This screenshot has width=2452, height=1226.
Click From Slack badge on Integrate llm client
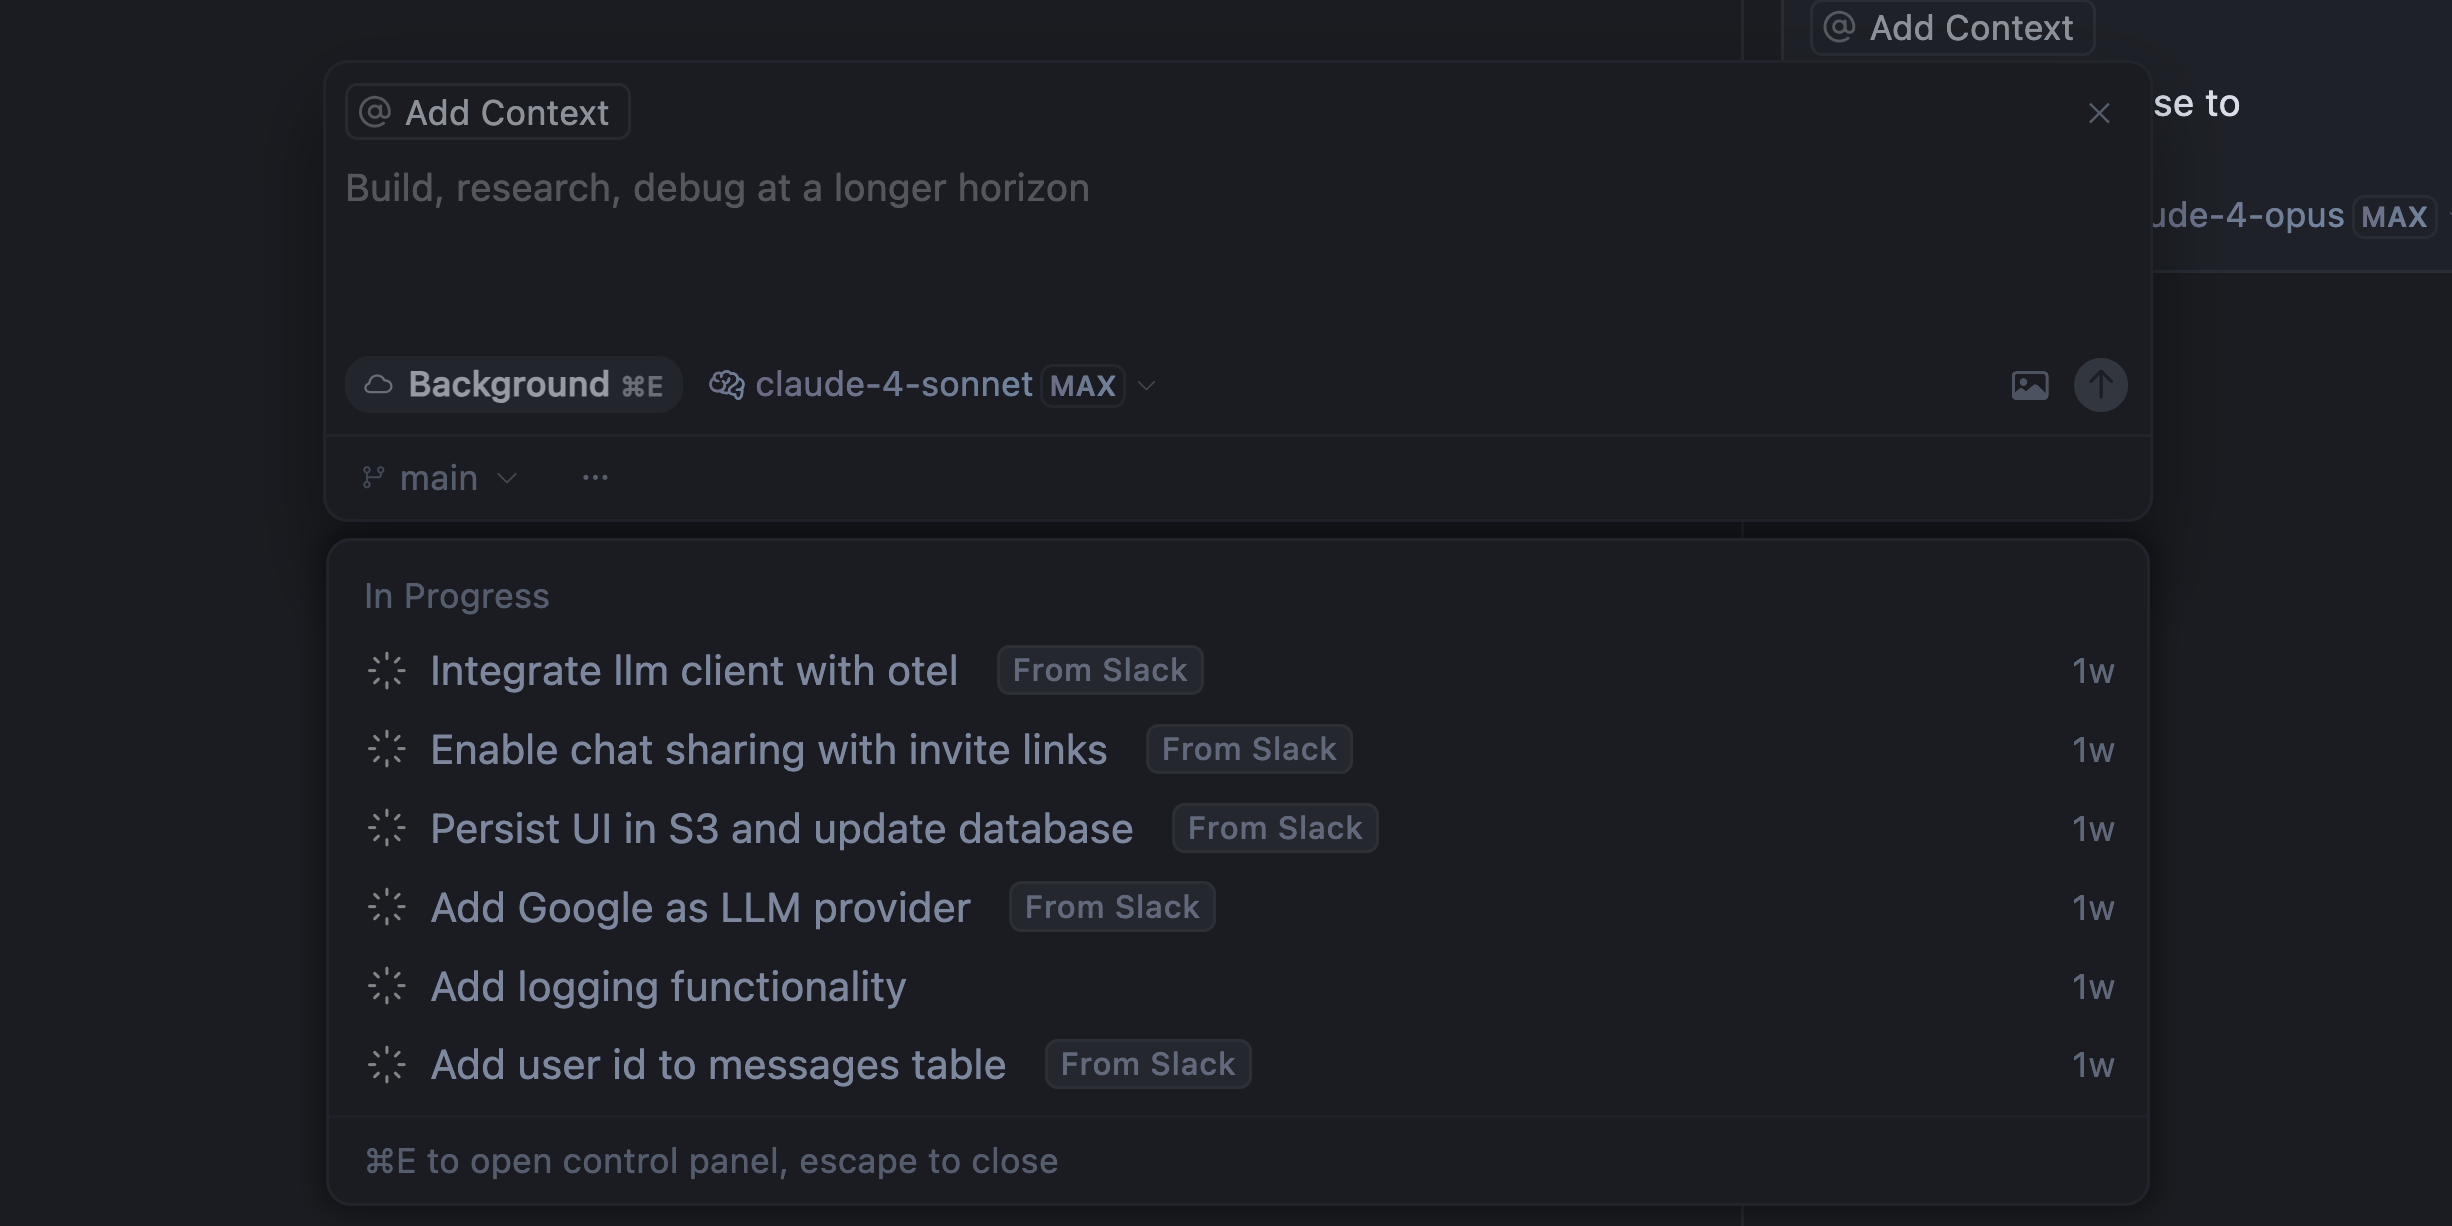pyautogui.click(x=1099, y=670)
